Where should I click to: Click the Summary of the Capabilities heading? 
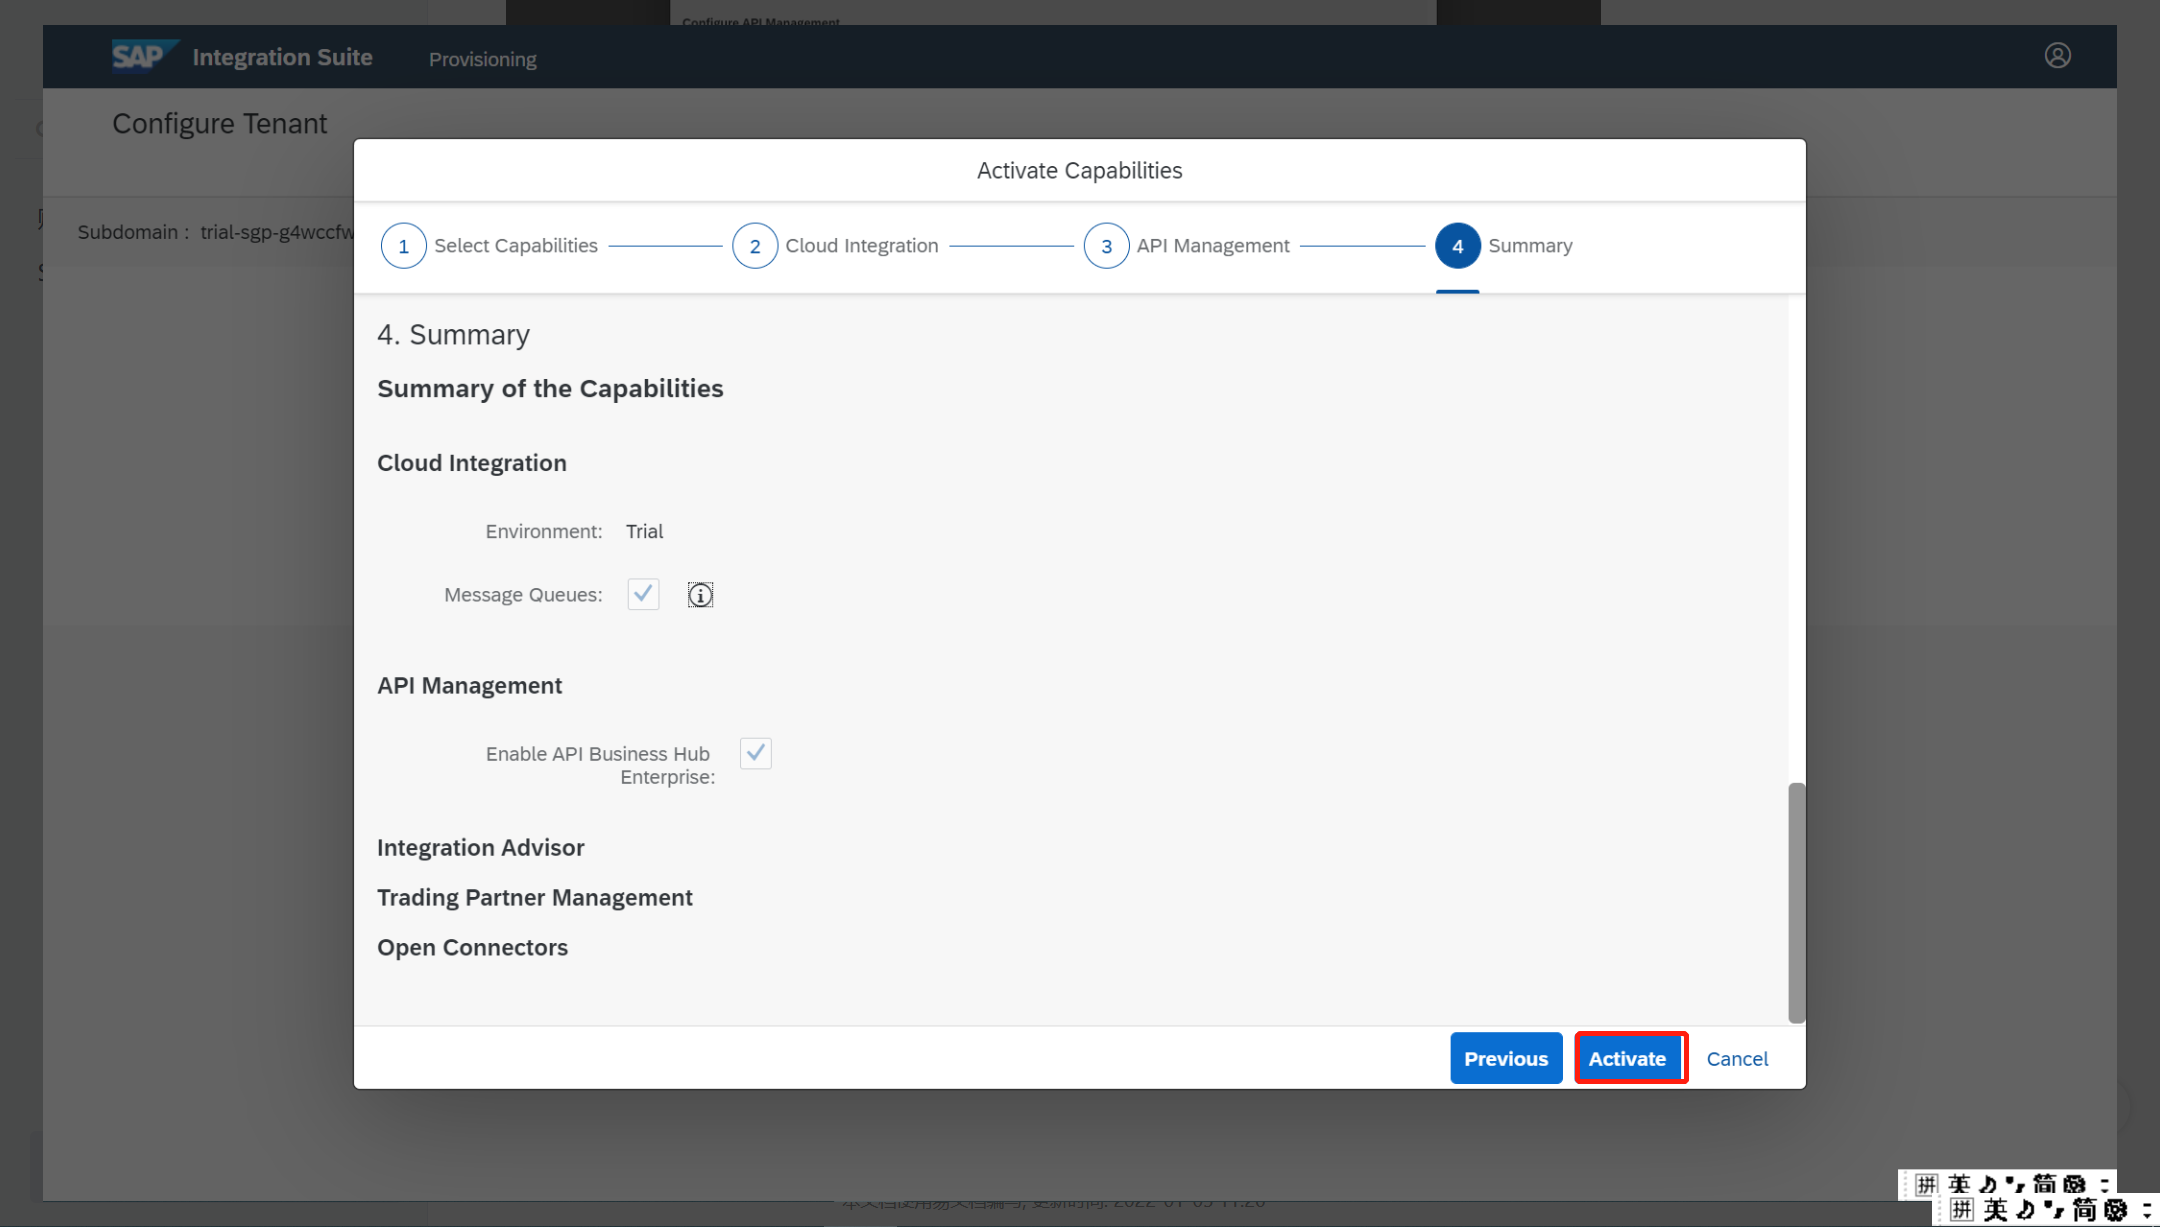[x=550, y=389]
